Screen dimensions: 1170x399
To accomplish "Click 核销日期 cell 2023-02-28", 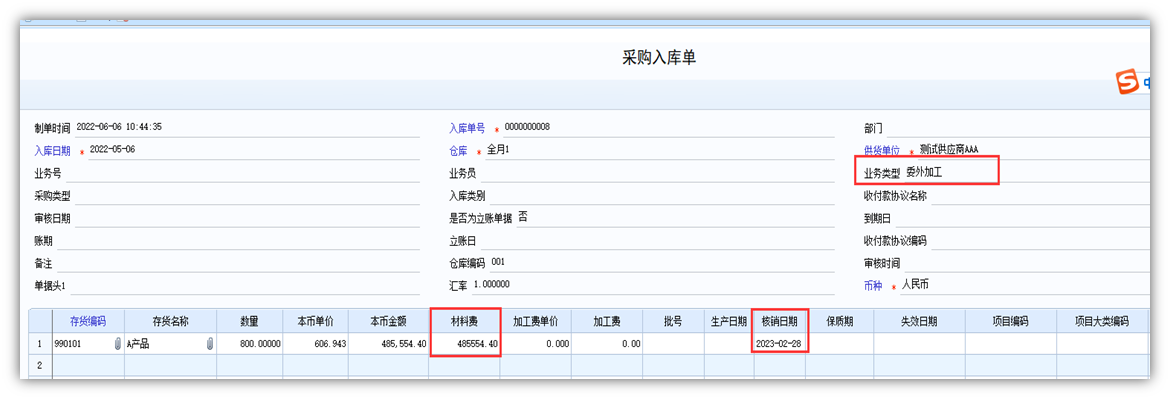I will coord(779,344).
